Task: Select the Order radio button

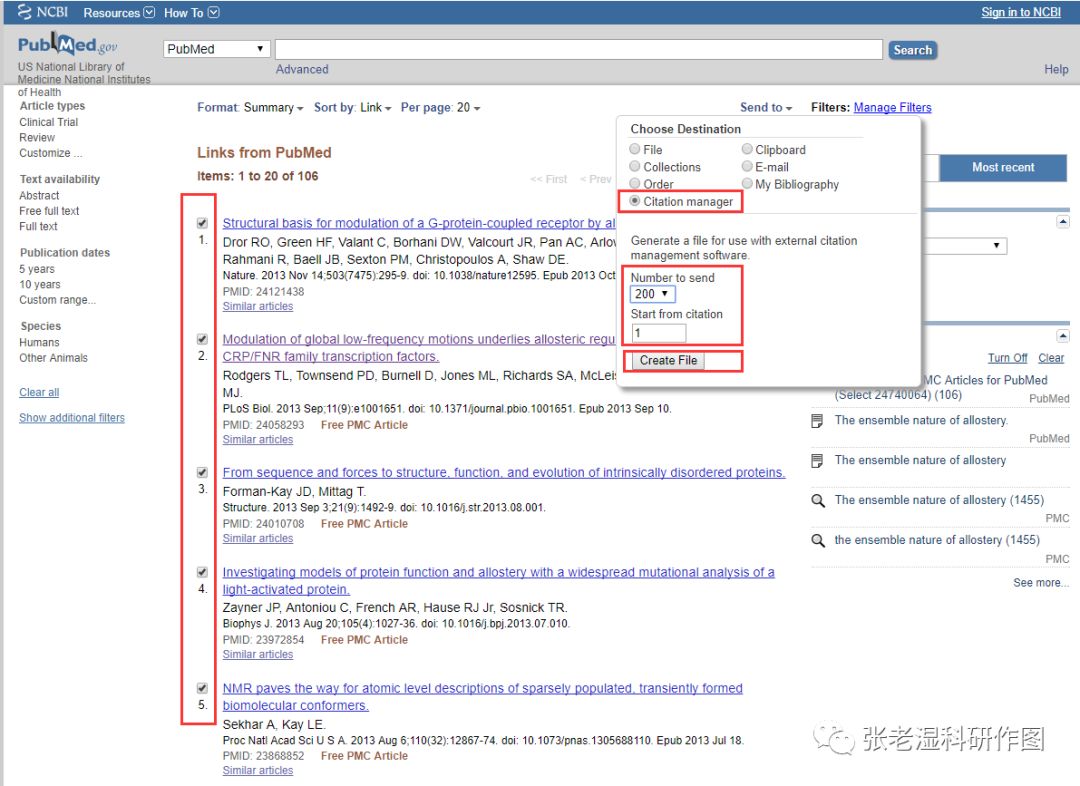Action: tap(634, 183)
